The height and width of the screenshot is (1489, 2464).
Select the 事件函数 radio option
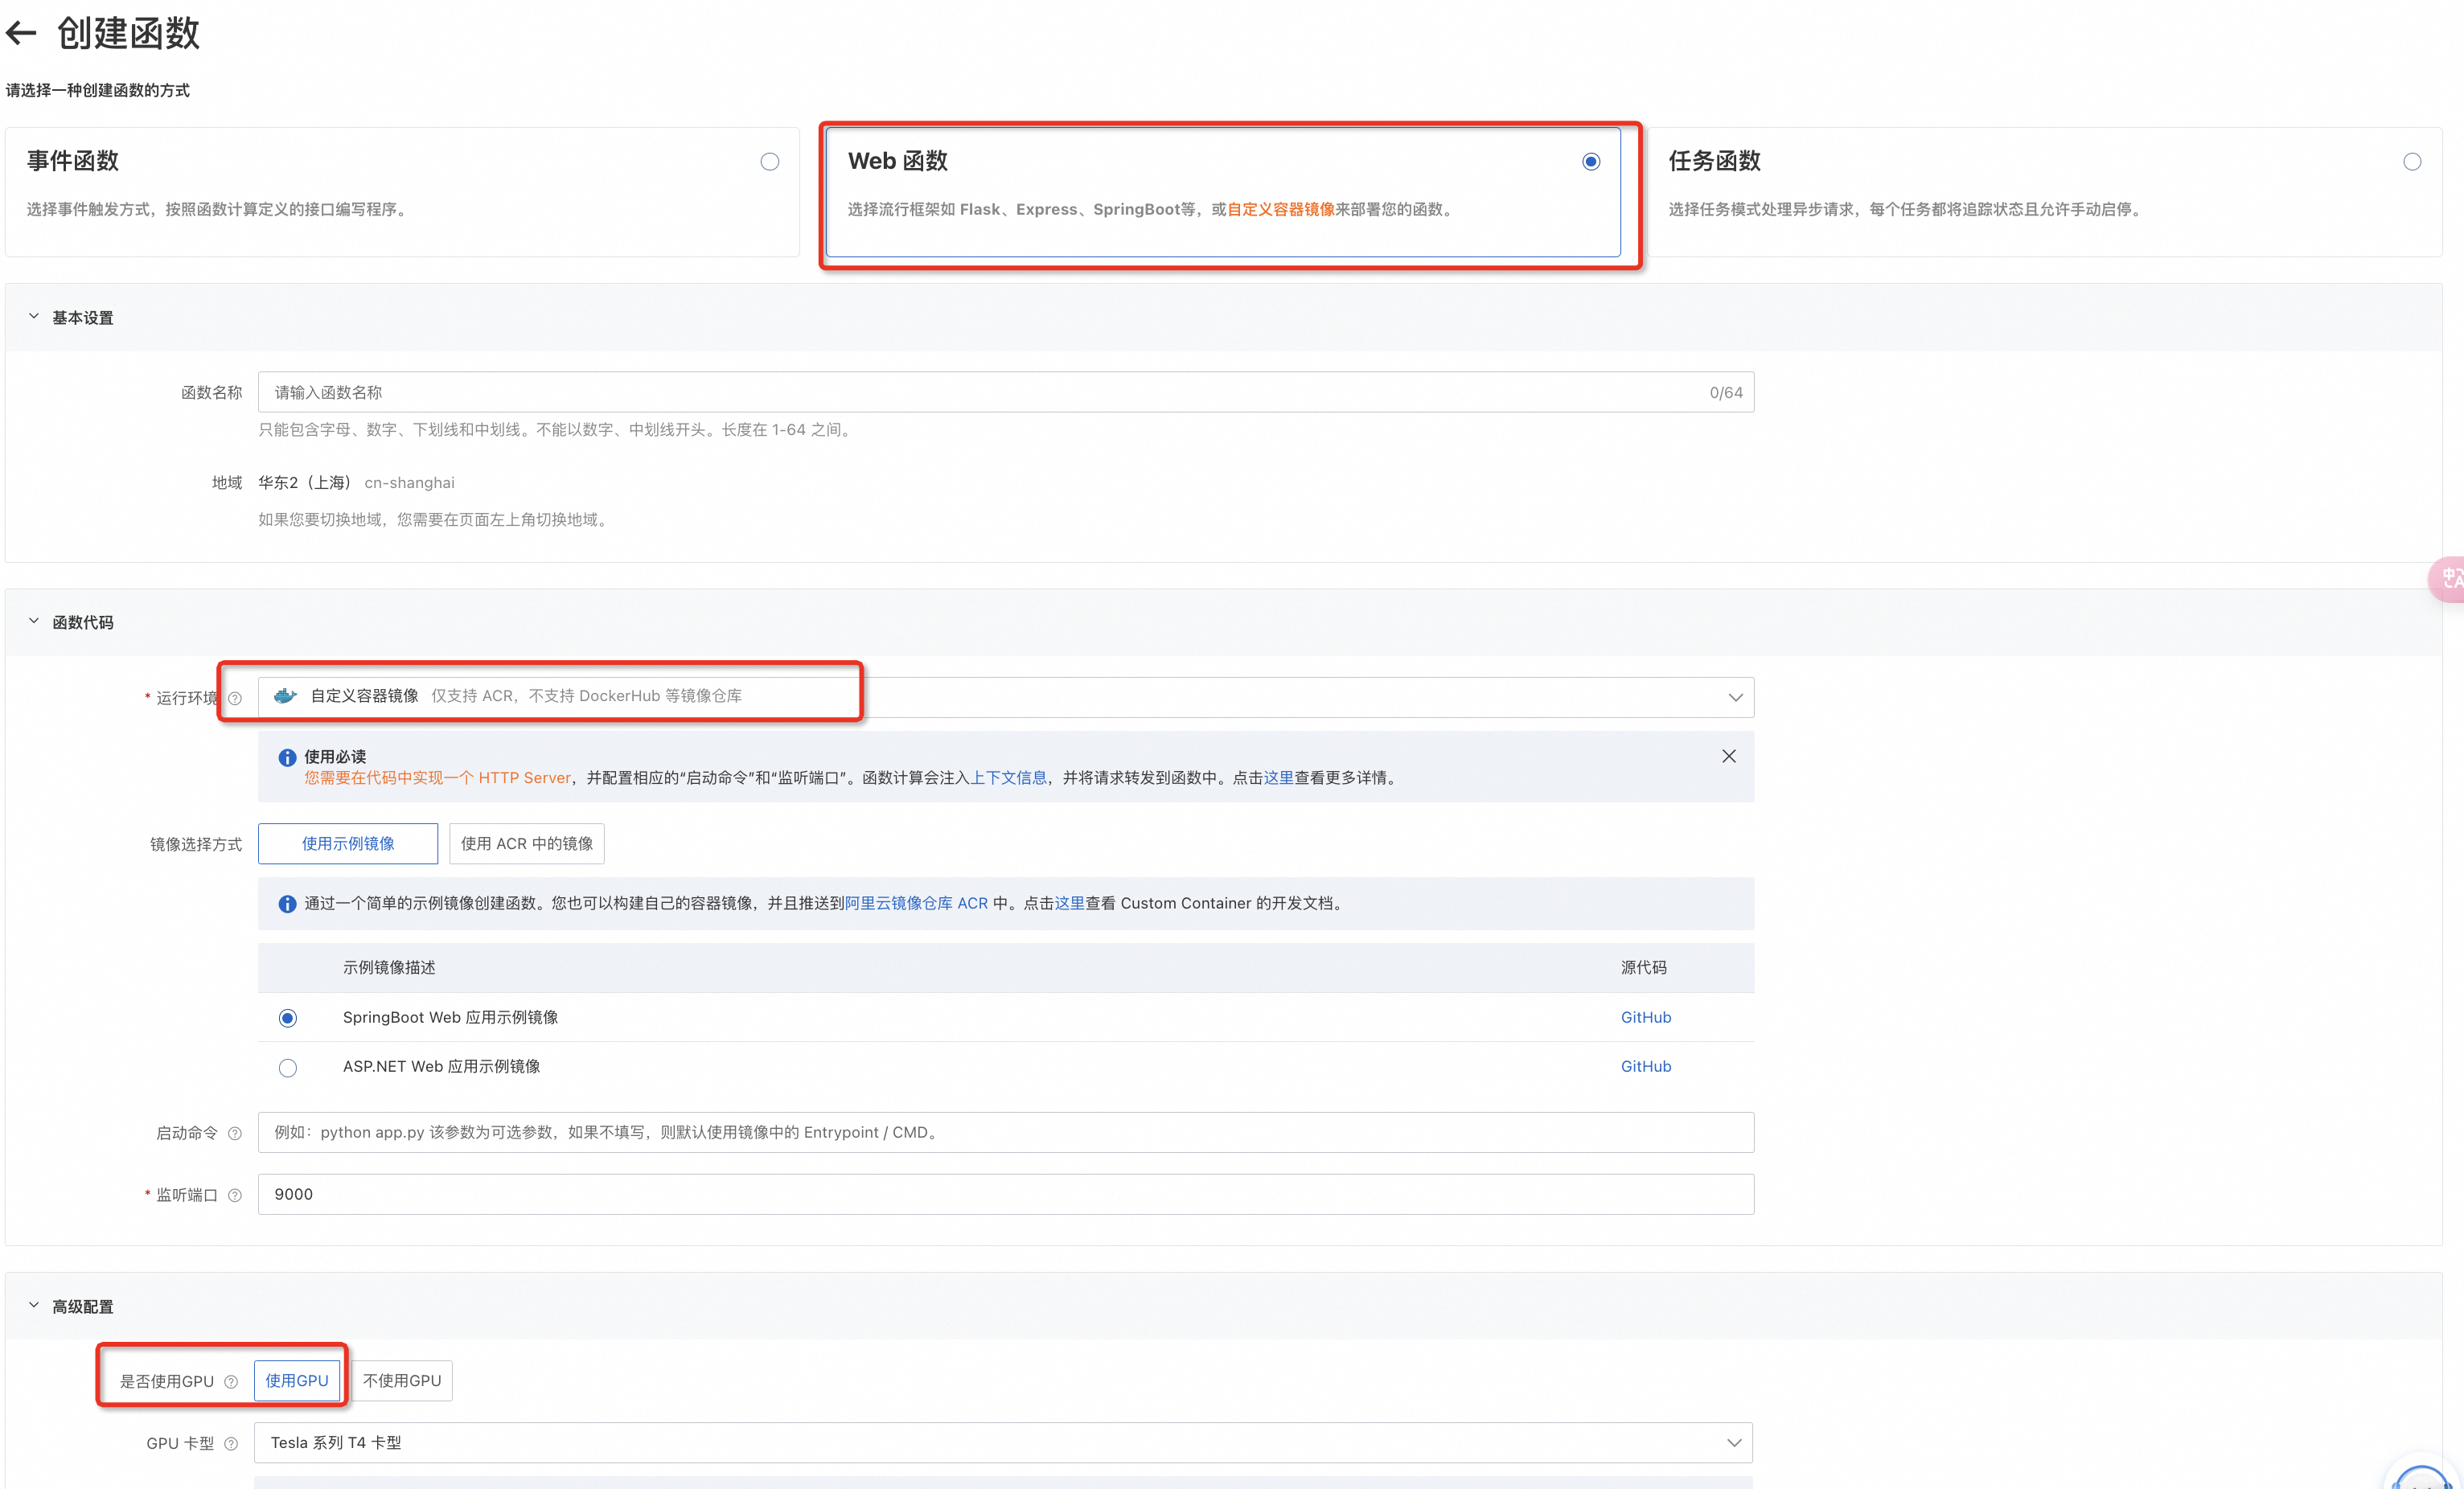[x=769, y=162]
